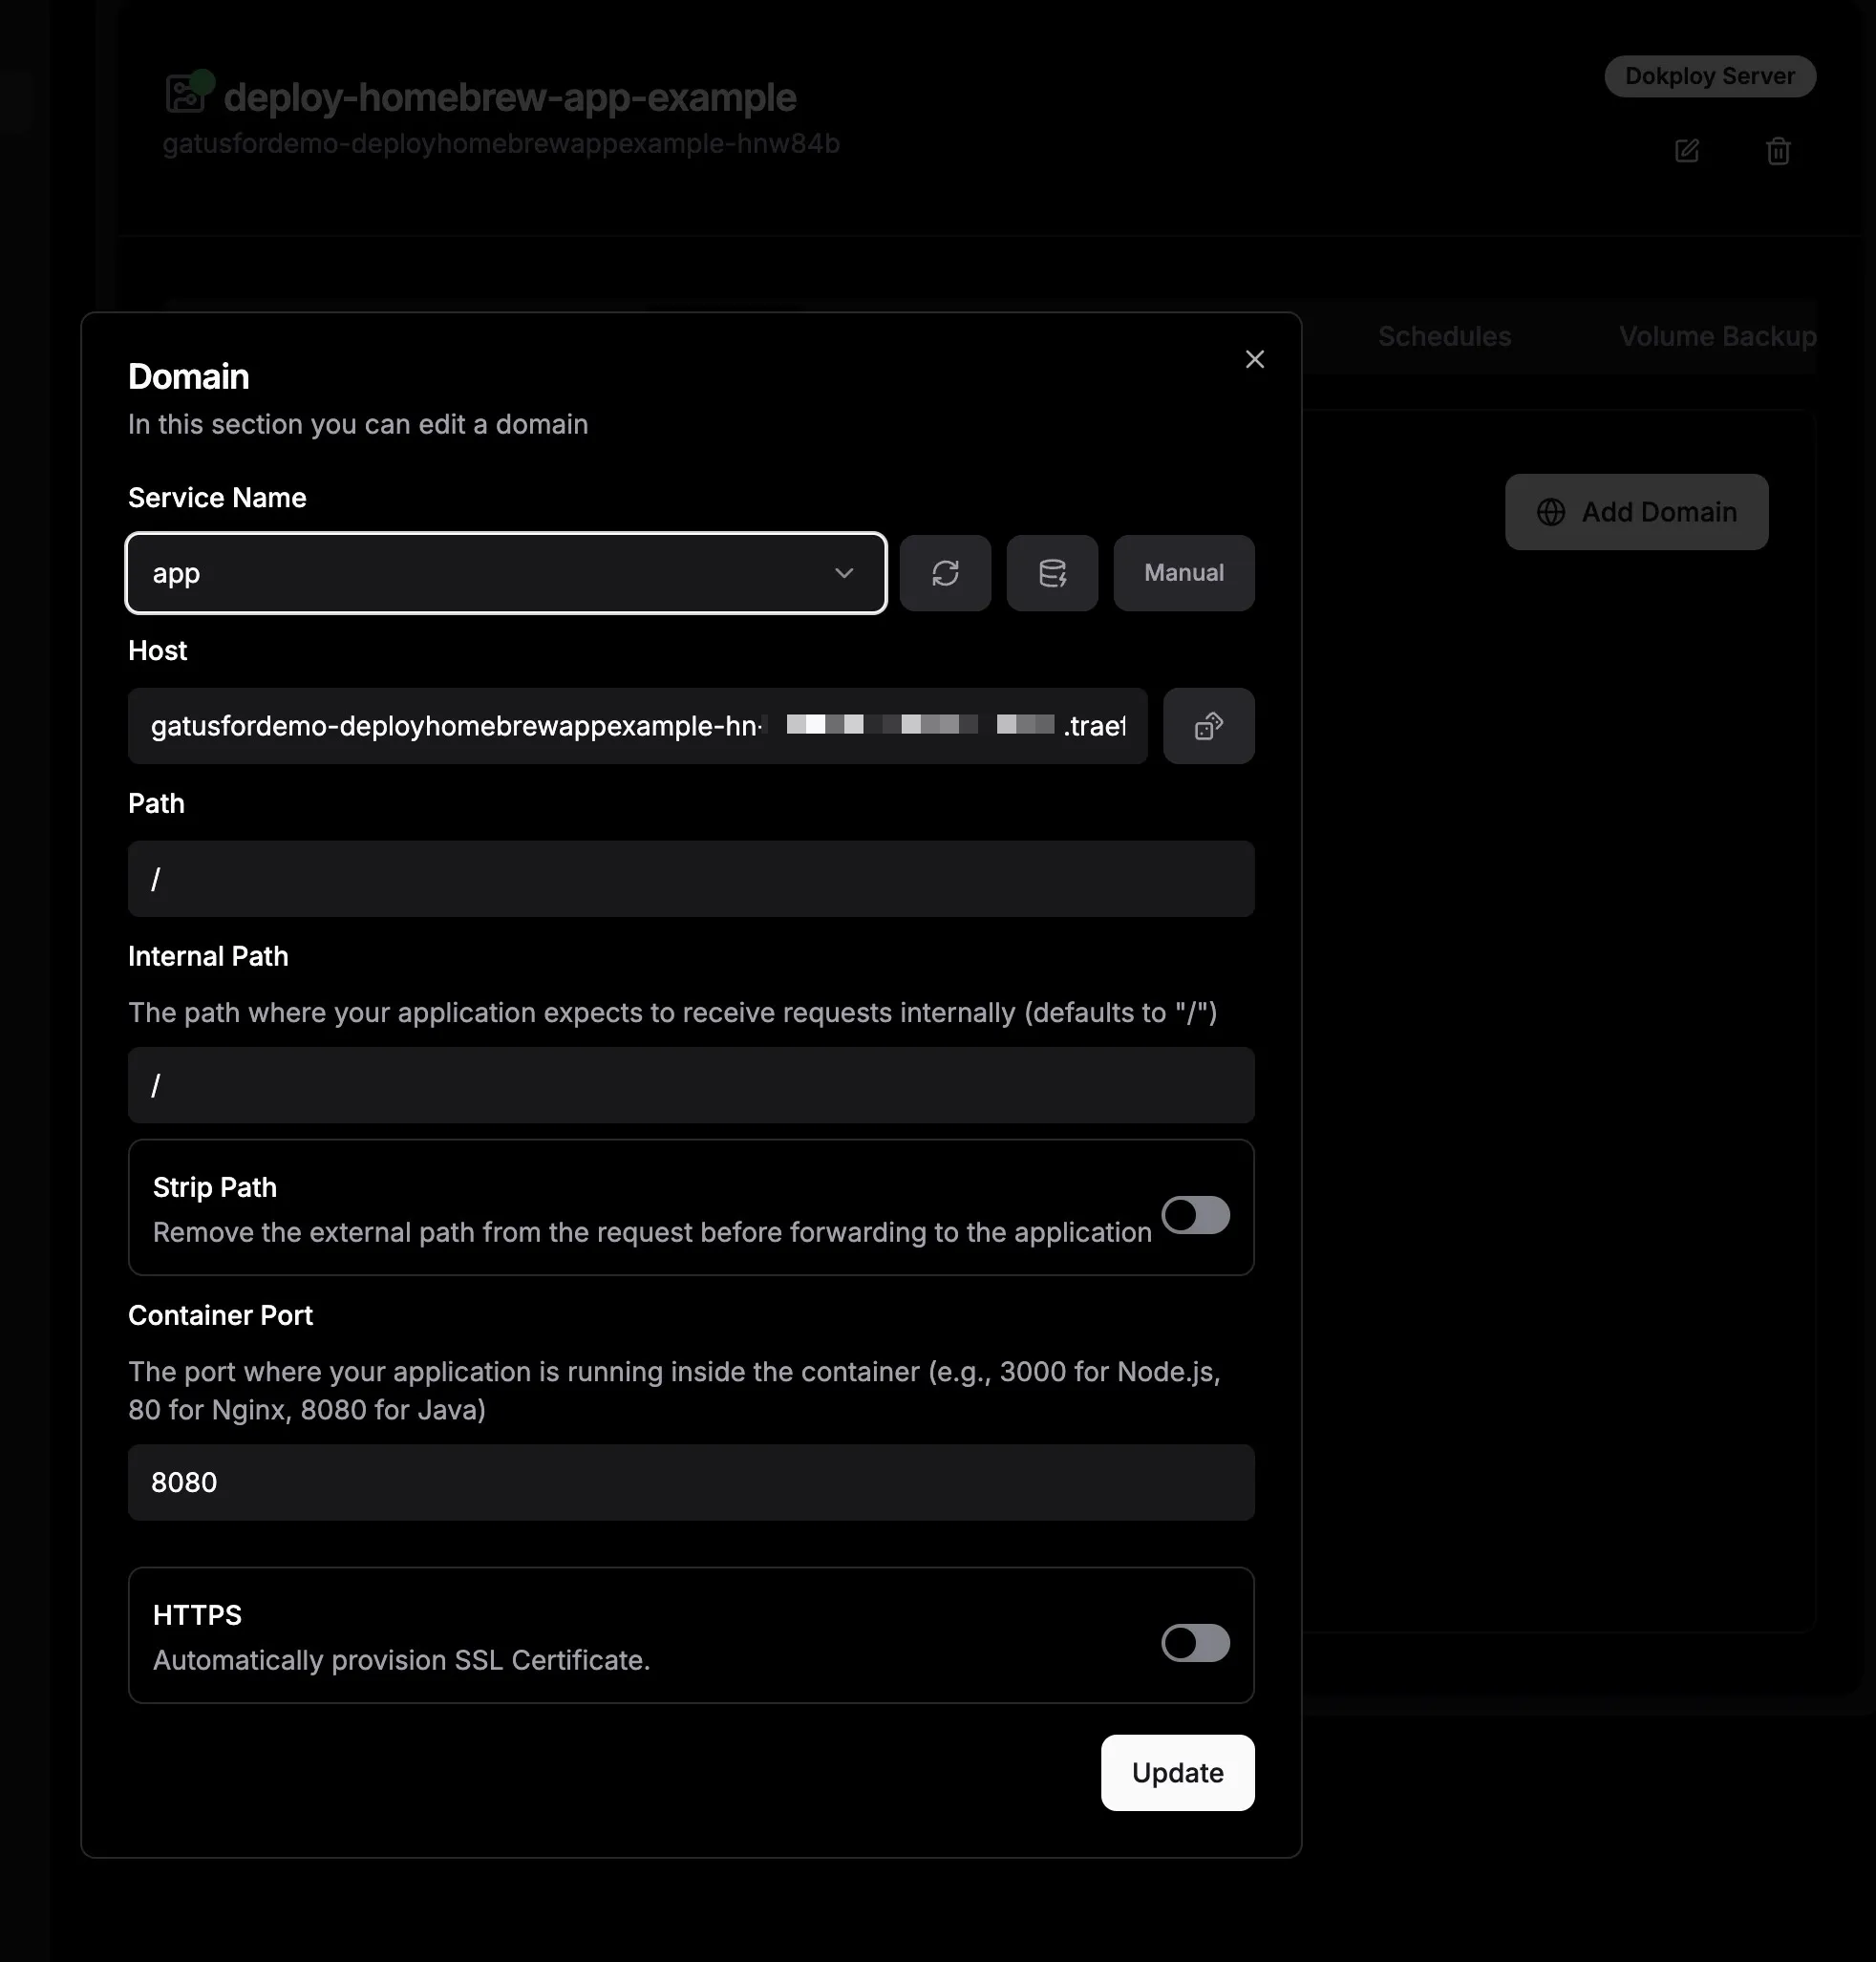This screenshot has height=1962, width=1876.
Task: Enable the Strip Path toggle
Action: click(x=1196, y=1215)
